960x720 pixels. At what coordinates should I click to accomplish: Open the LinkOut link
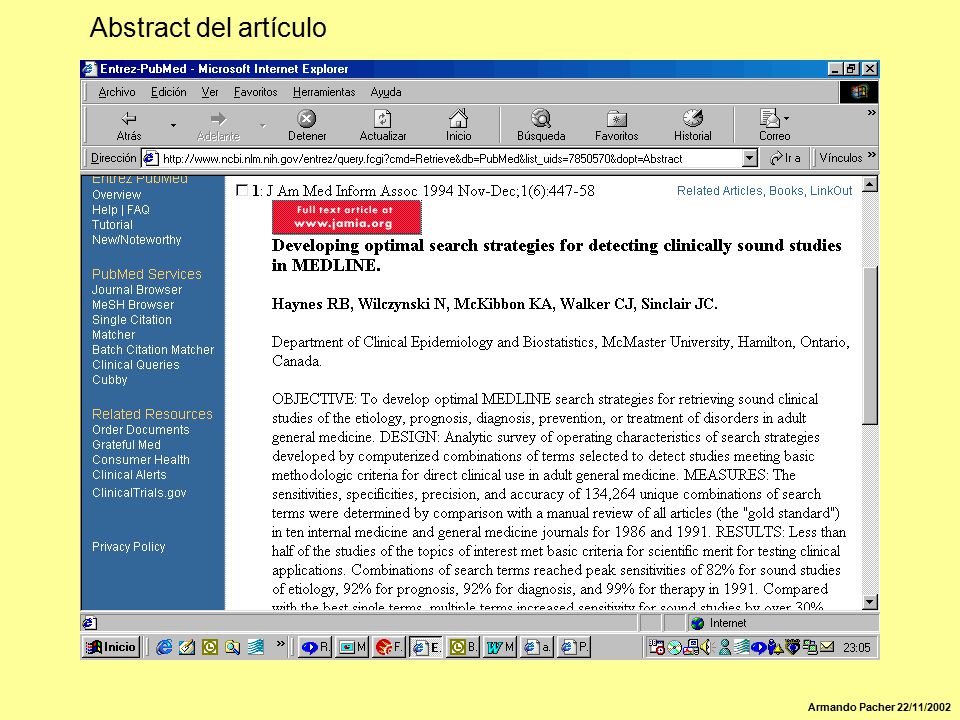831,191
